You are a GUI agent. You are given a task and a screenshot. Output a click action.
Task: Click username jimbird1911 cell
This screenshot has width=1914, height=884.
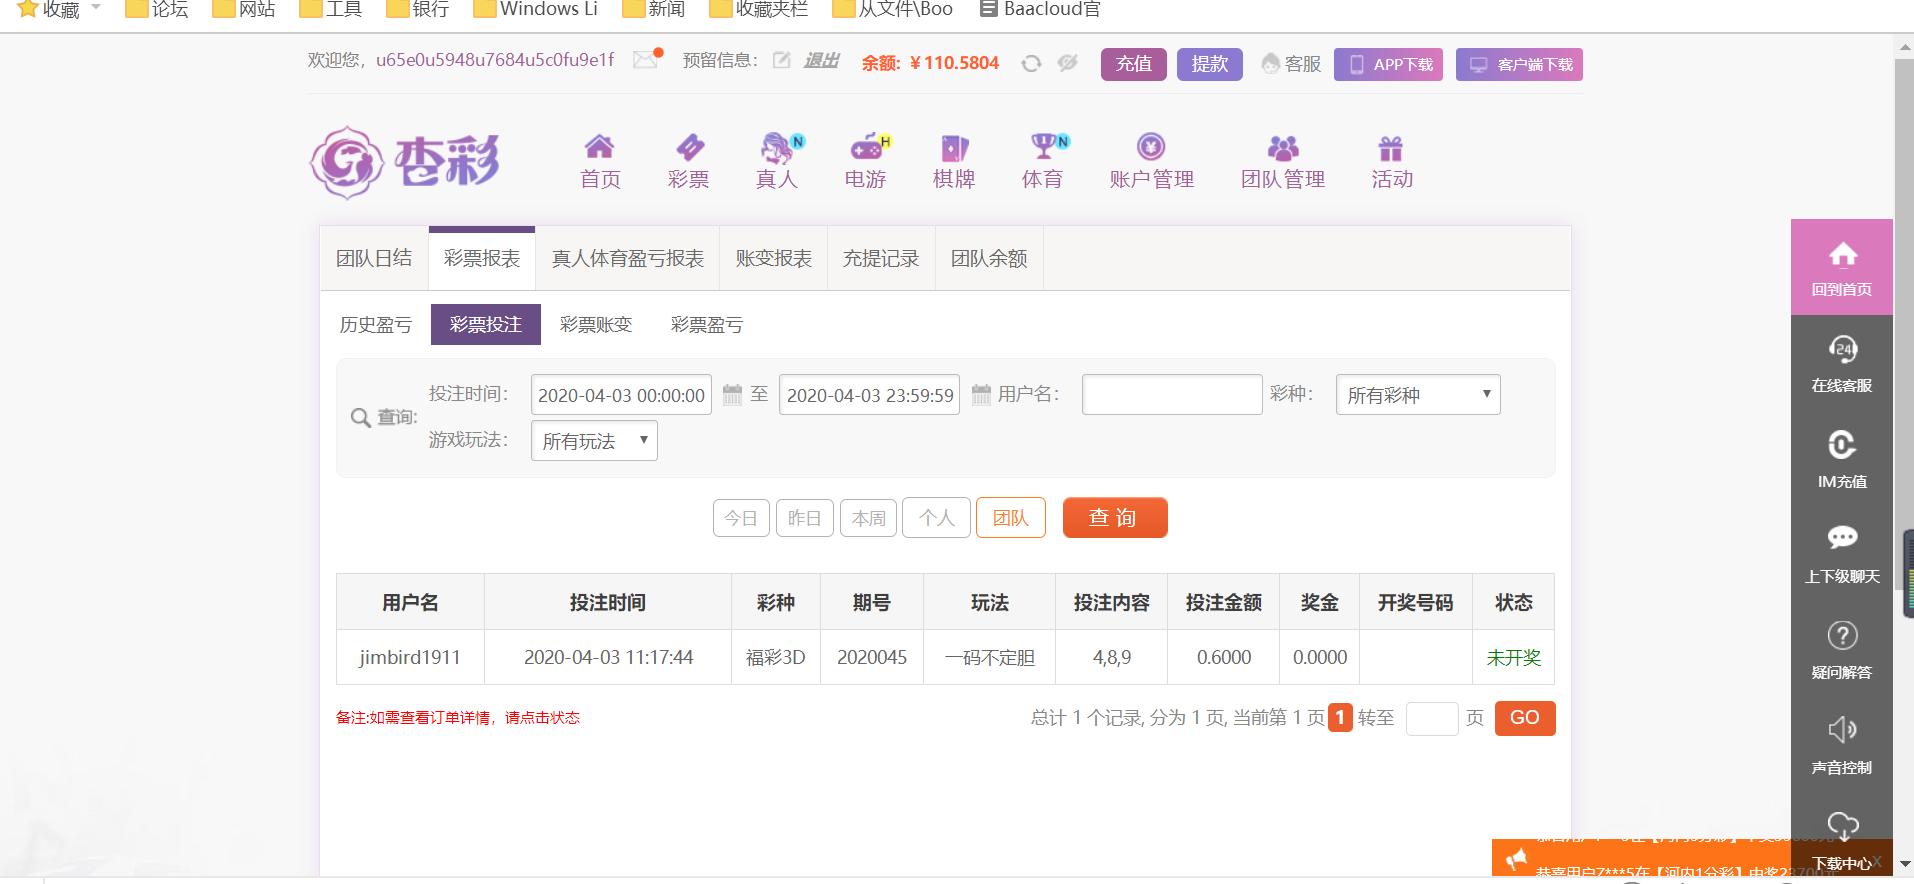tap(410, 658)
